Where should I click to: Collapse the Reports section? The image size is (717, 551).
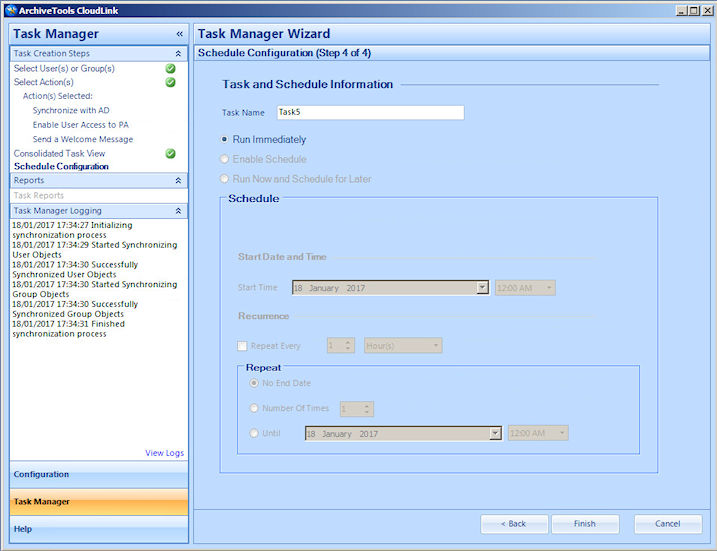click(x=178, y=181)
